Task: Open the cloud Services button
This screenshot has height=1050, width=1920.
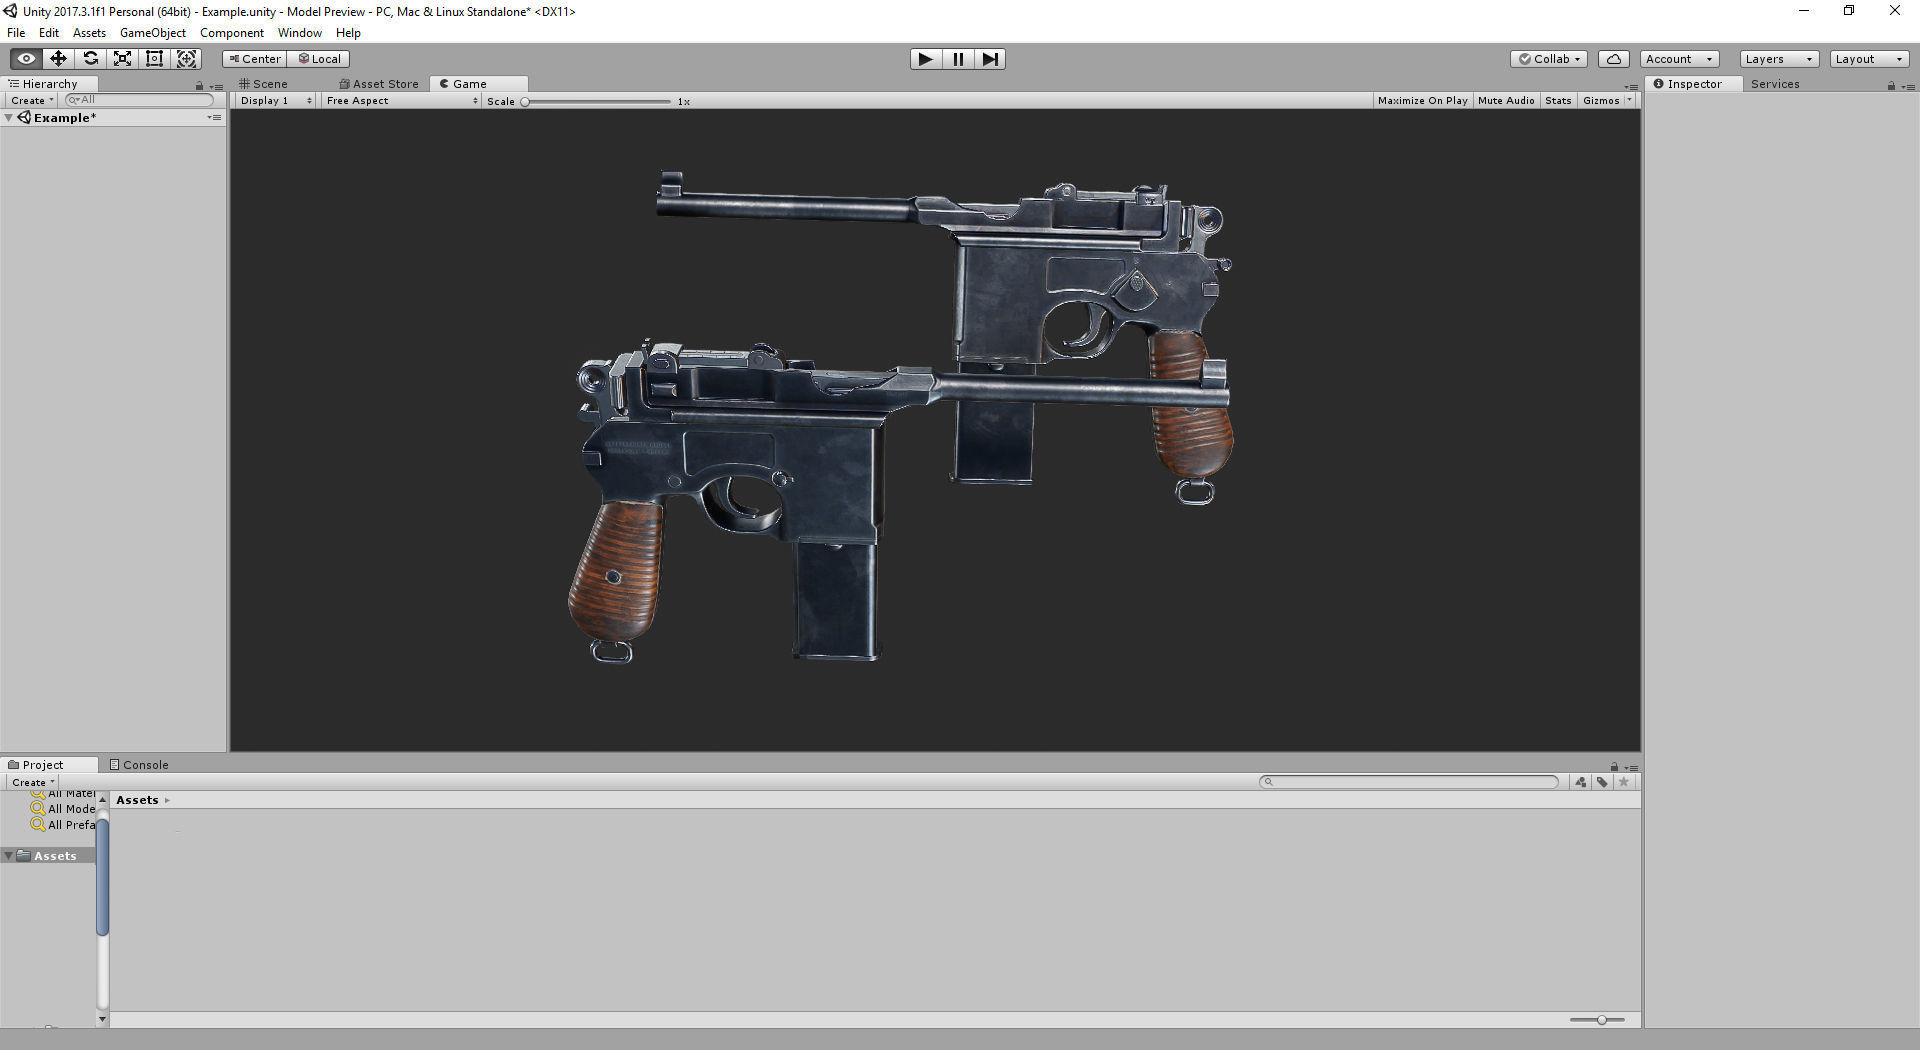Action: [x=1613, y=59]
